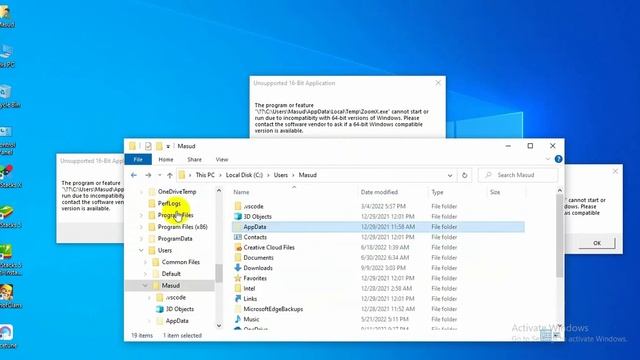Click OK in right error dialog

pos(597,243)
